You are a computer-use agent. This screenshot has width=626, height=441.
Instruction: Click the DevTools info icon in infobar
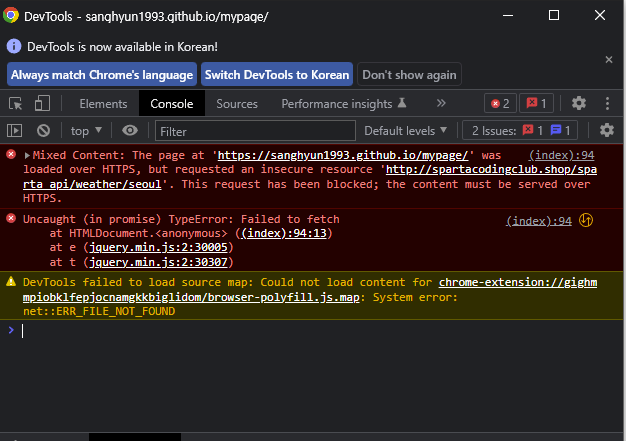point(14,46)
